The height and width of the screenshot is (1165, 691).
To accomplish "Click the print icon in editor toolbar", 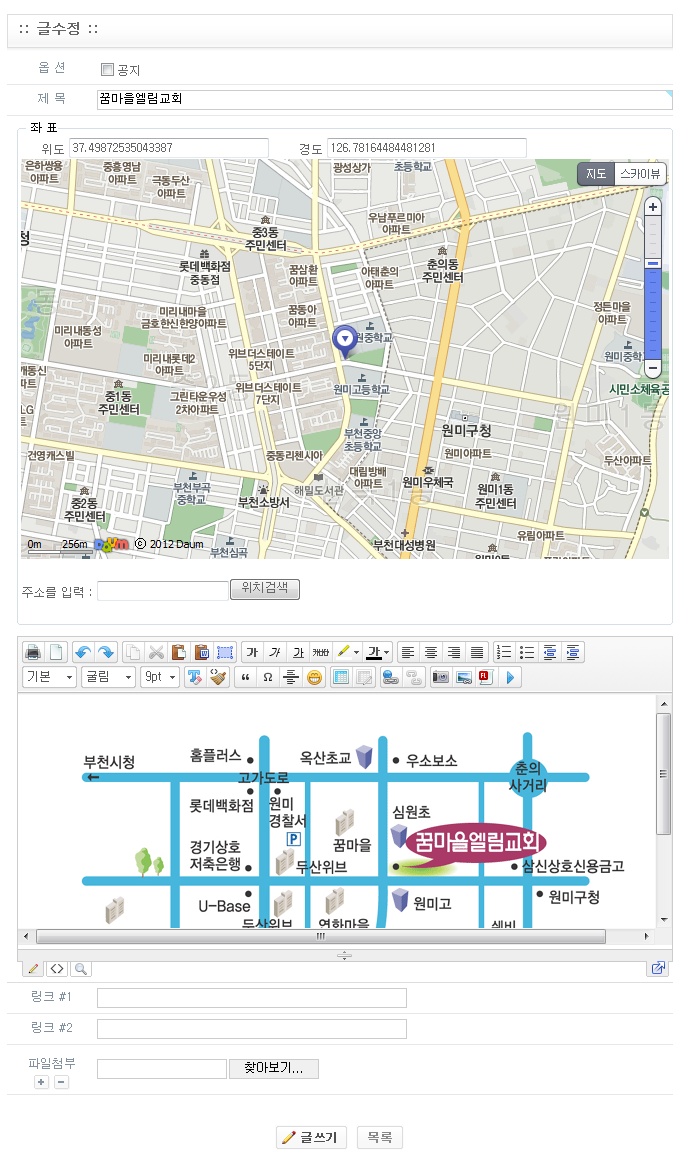I will click(33, 652).
